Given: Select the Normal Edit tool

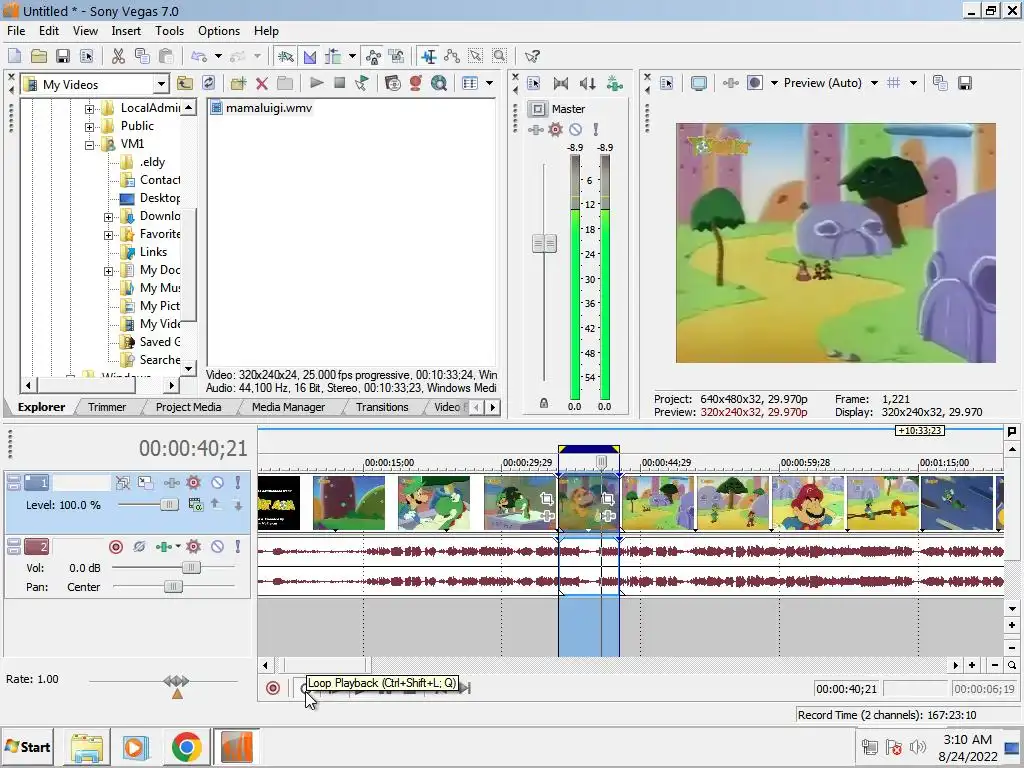Looking at the screenshot, I should [x=428, y=56].
